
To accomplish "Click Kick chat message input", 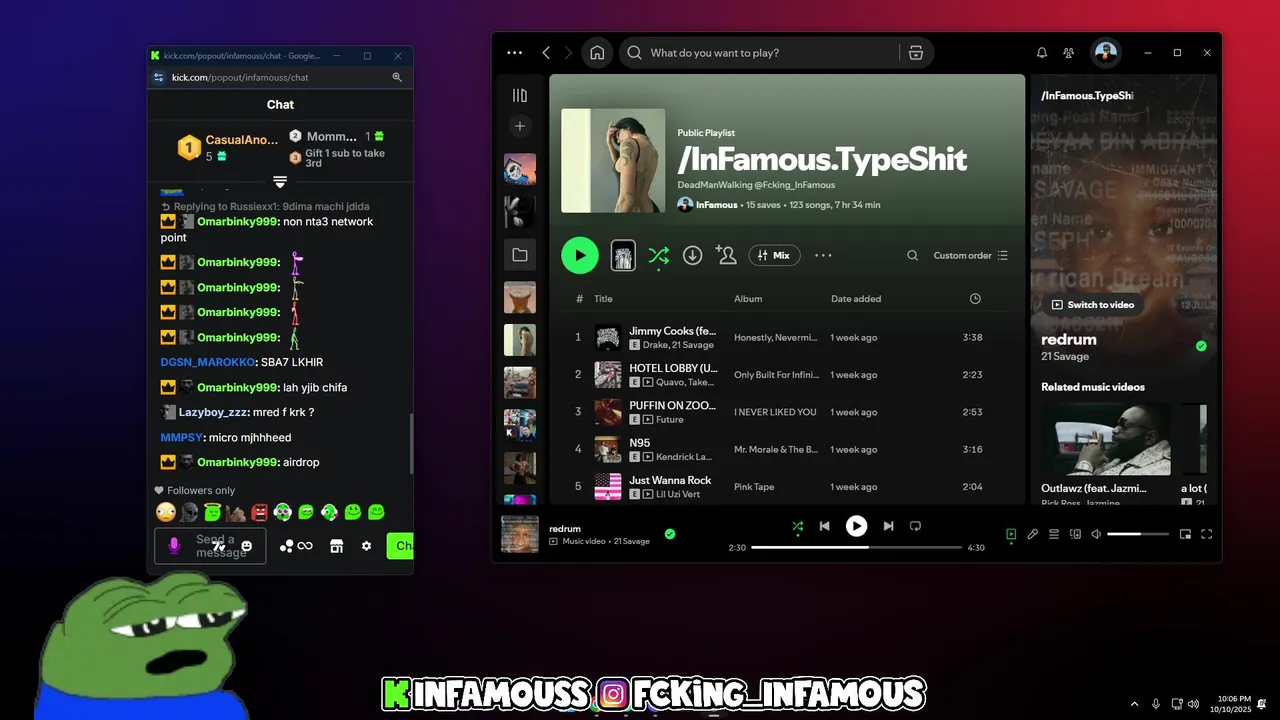I will pos(210,546).
